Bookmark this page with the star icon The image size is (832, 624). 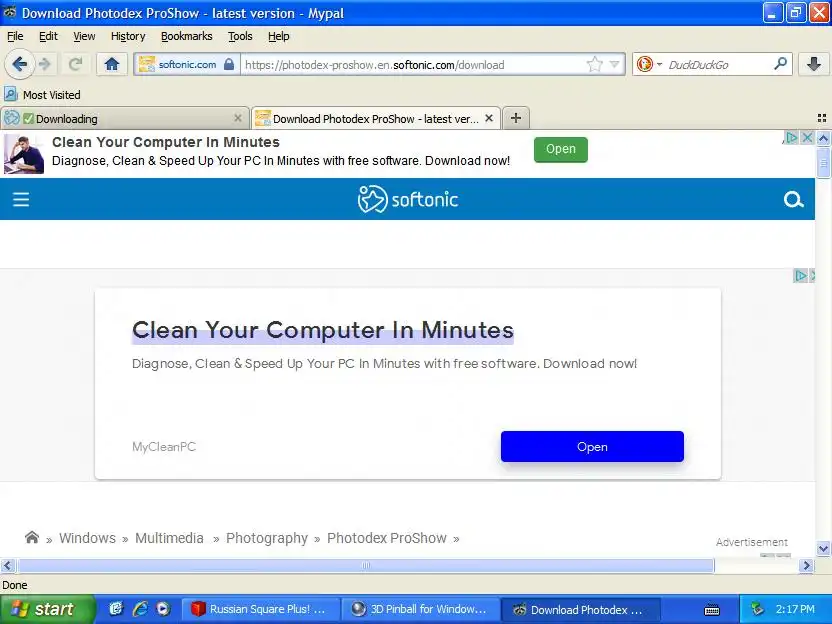tap(595, 65)
